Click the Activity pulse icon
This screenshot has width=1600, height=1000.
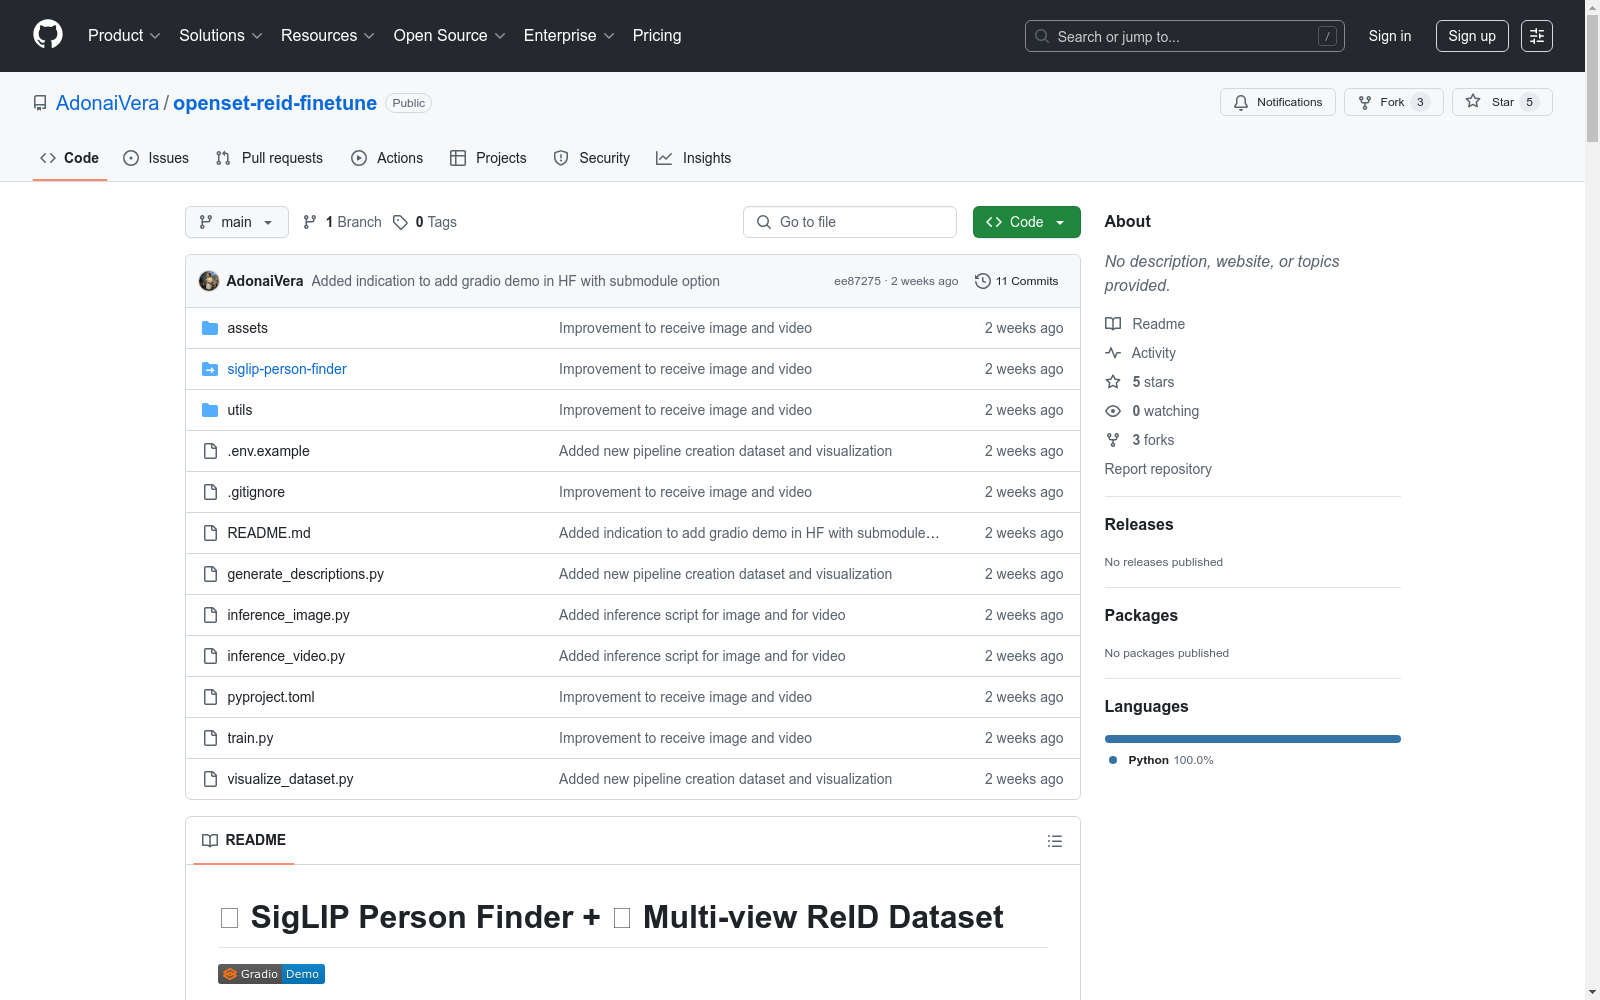pyautogui.click(x=1113, y=353)
